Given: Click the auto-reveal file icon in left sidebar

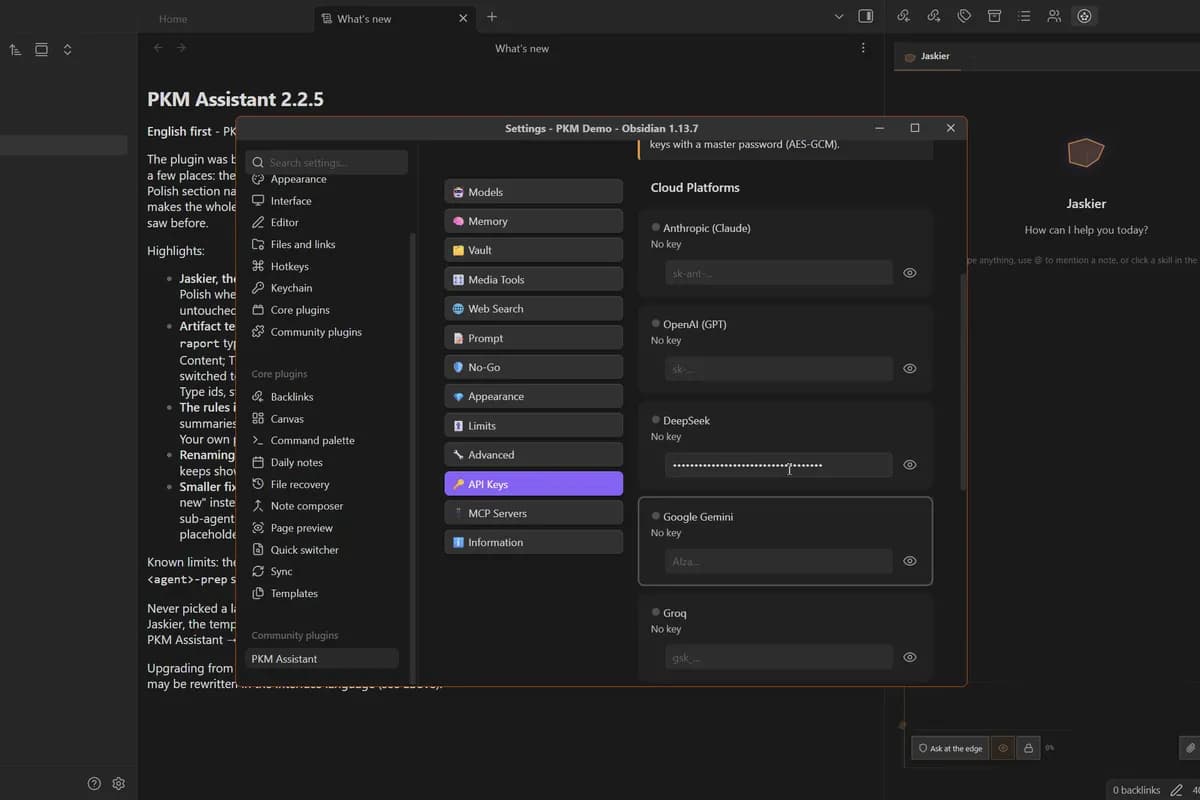Looking at the screenshot, I should pyautogui.click(x=41, y=49).
